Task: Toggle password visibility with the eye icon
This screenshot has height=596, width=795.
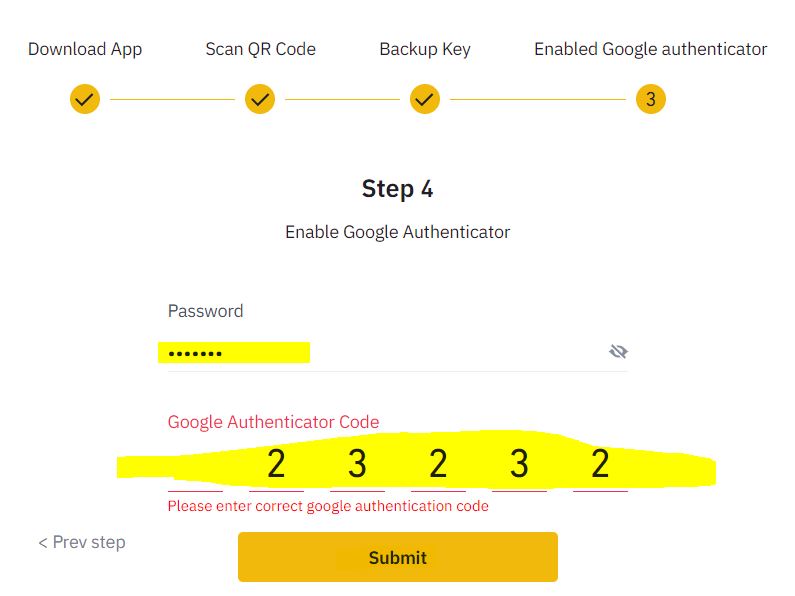Action: click(x=618, y=351)
